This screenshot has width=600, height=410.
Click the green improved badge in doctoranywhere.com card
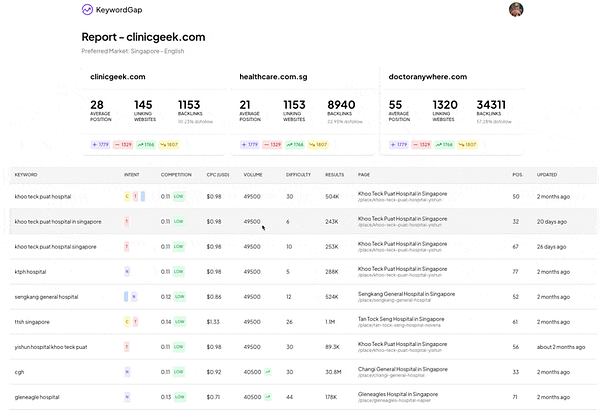coord(444,145)
